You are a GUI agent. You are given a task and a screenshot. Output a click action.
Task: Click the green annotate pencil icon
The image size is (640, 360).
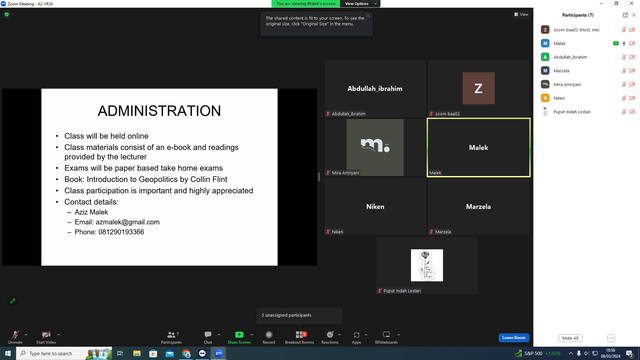pos(13,301)
